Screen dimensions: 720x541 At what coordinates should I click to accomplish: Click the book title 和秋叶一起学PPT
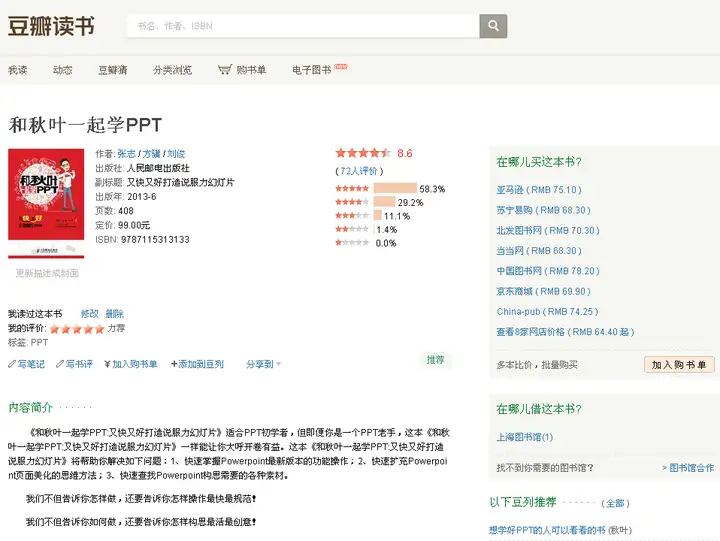[x=85, y=125]
